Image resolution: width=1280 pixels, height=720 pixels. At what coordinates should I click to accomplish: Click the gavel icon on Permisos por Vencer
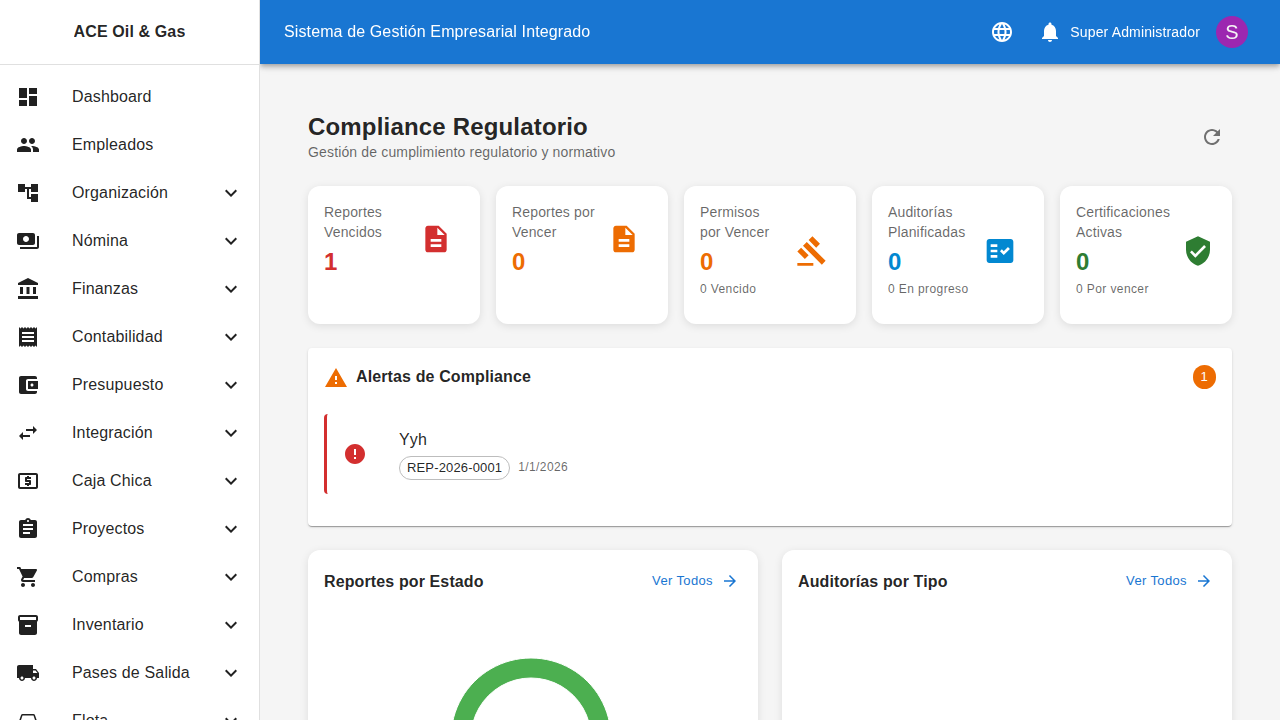pos(811,251)
